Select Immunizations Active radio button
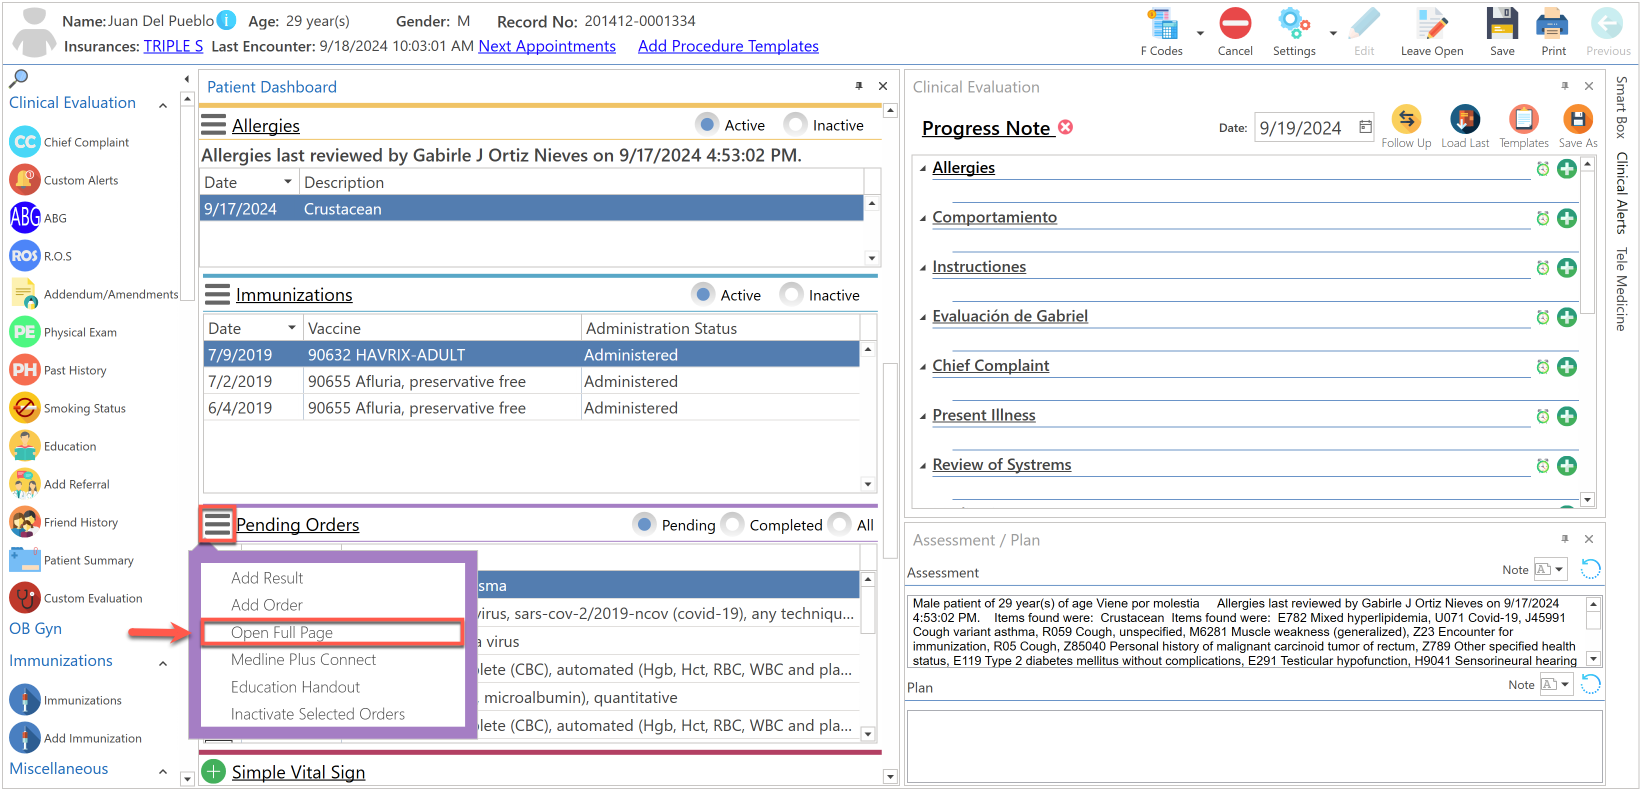 [x=704, y=294]
